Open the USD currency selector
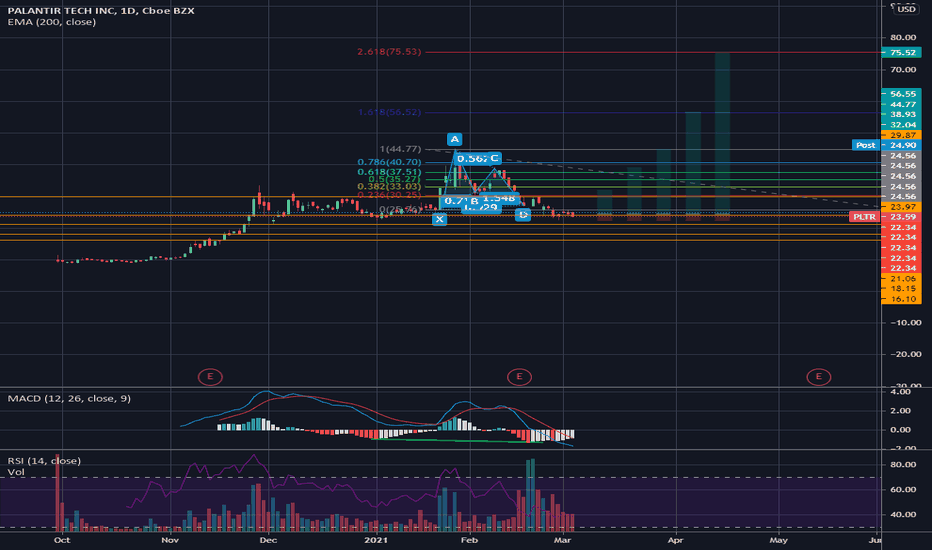The width and height of the screenshot is (932, 550). (906, 9)
